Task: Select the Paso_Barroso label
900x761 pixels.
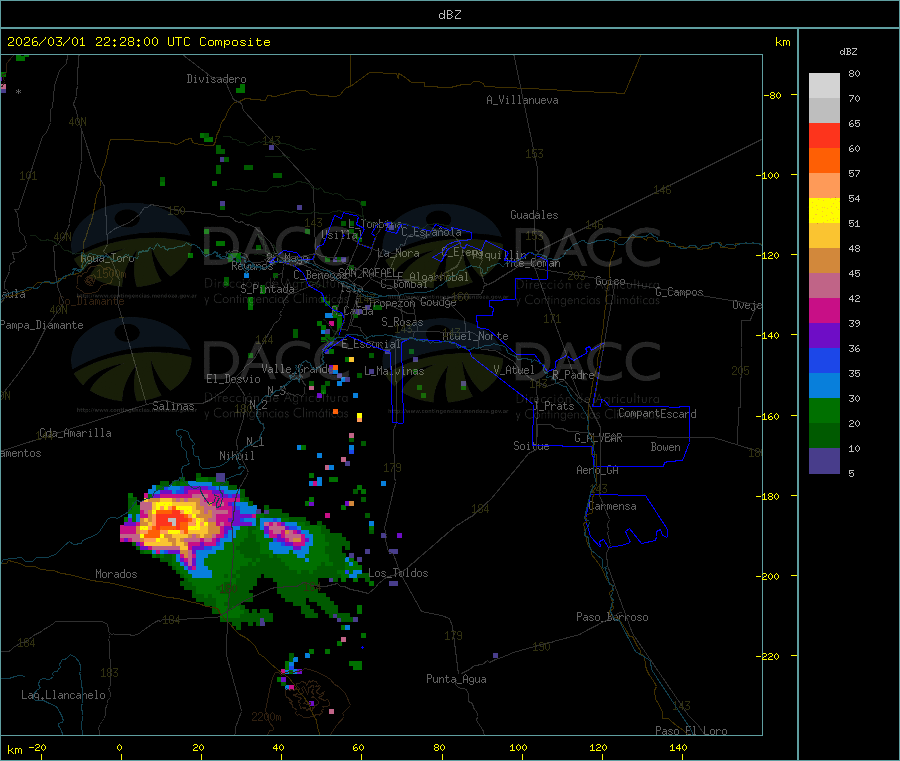Action: 612,617
